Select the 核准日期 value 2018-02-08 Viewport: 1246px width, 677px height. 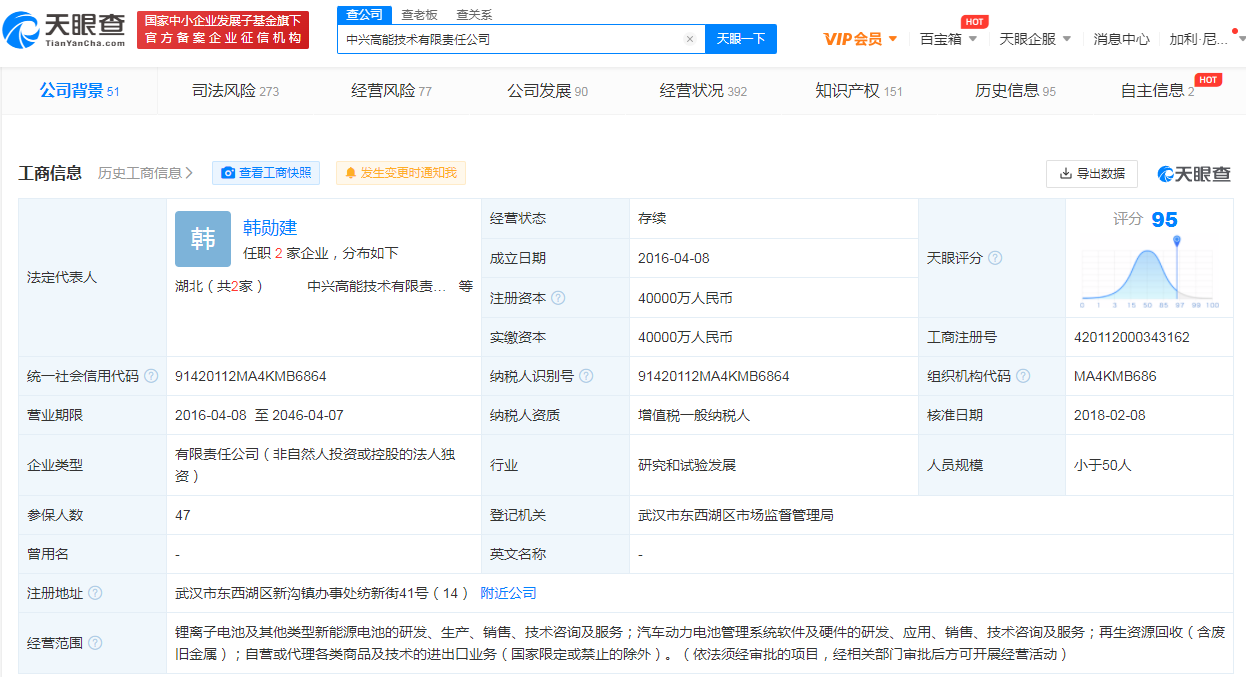tap(1110, 415)
